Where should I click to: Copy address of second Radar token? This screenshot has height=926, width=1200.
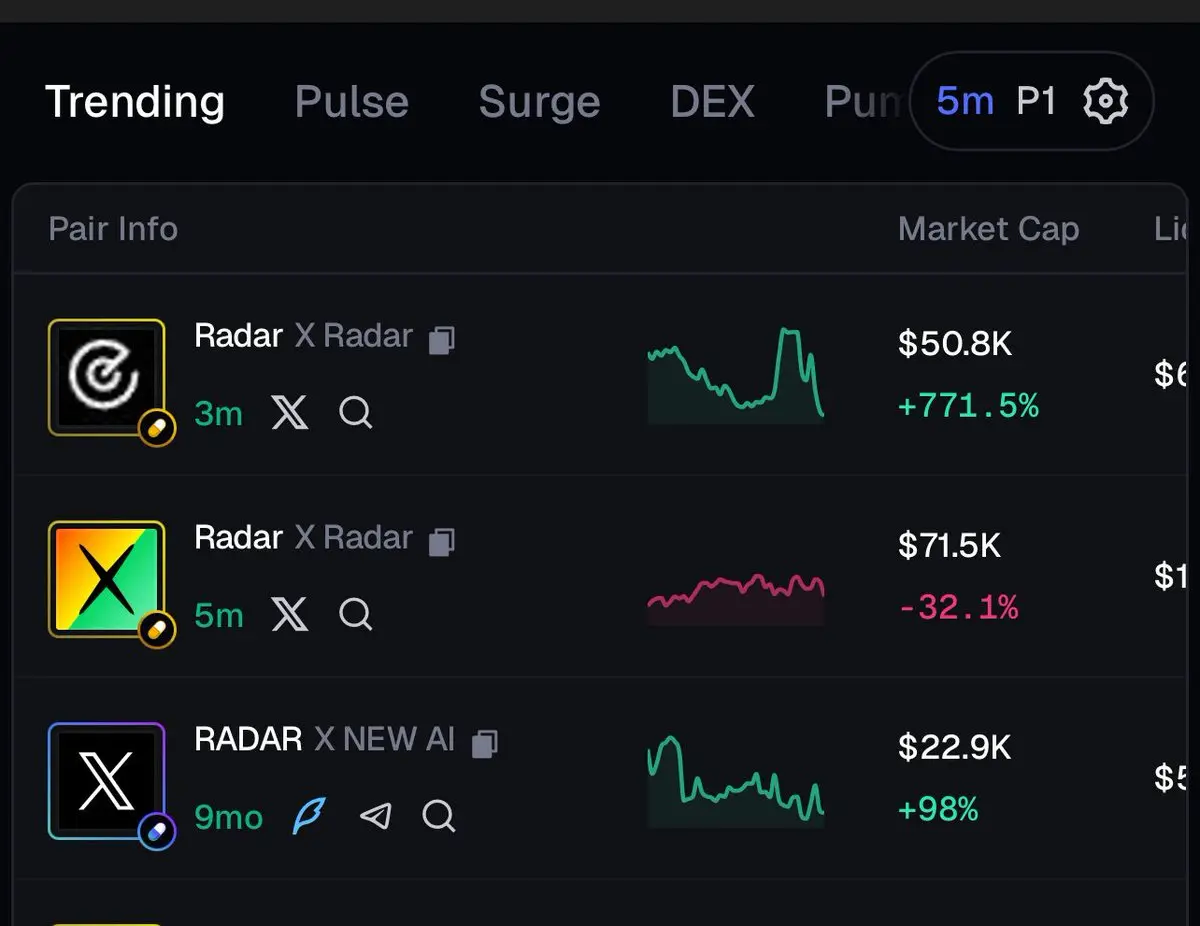tap(441, 542)
